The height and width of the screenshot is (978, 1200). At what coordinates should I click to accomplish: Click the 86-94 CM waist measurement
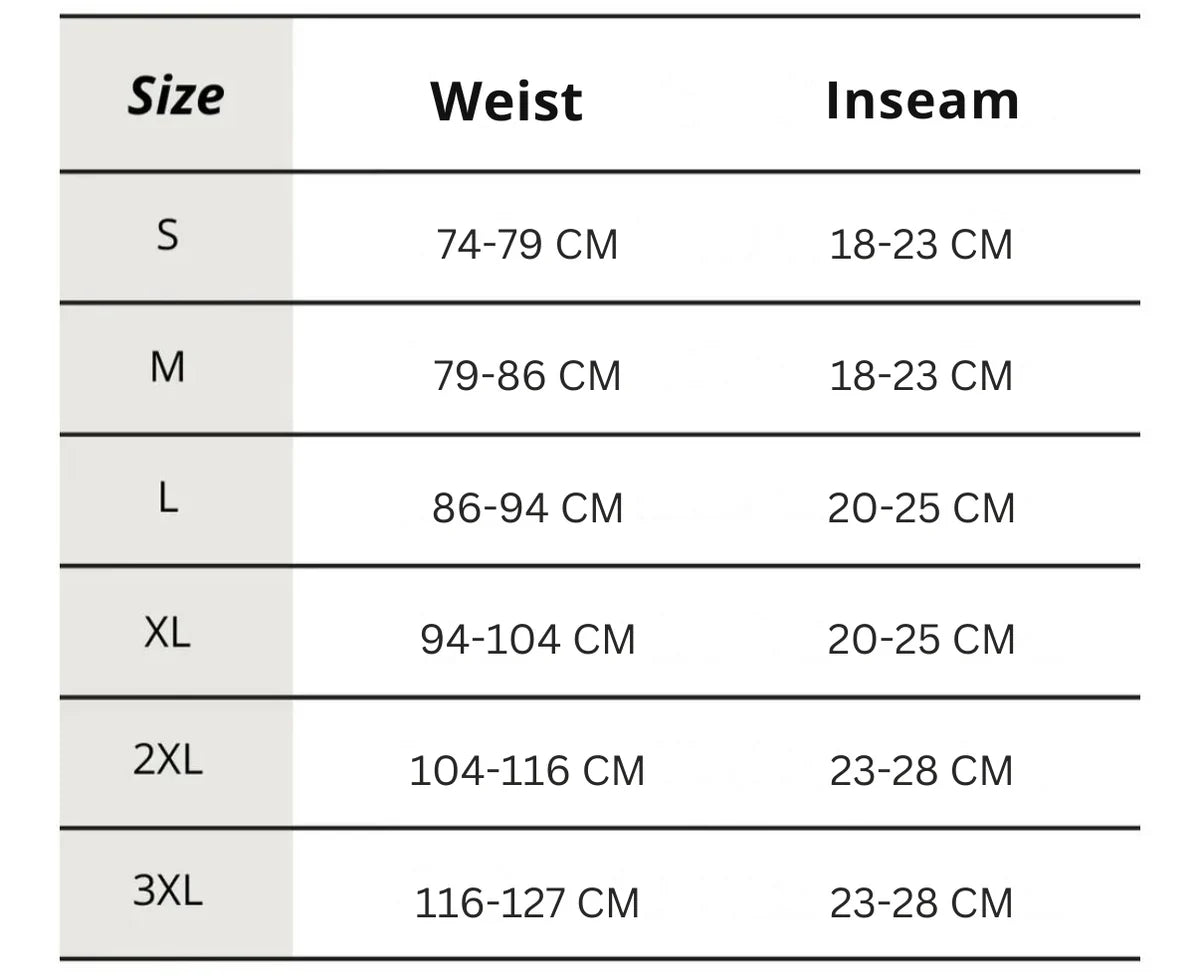[527, 508]
